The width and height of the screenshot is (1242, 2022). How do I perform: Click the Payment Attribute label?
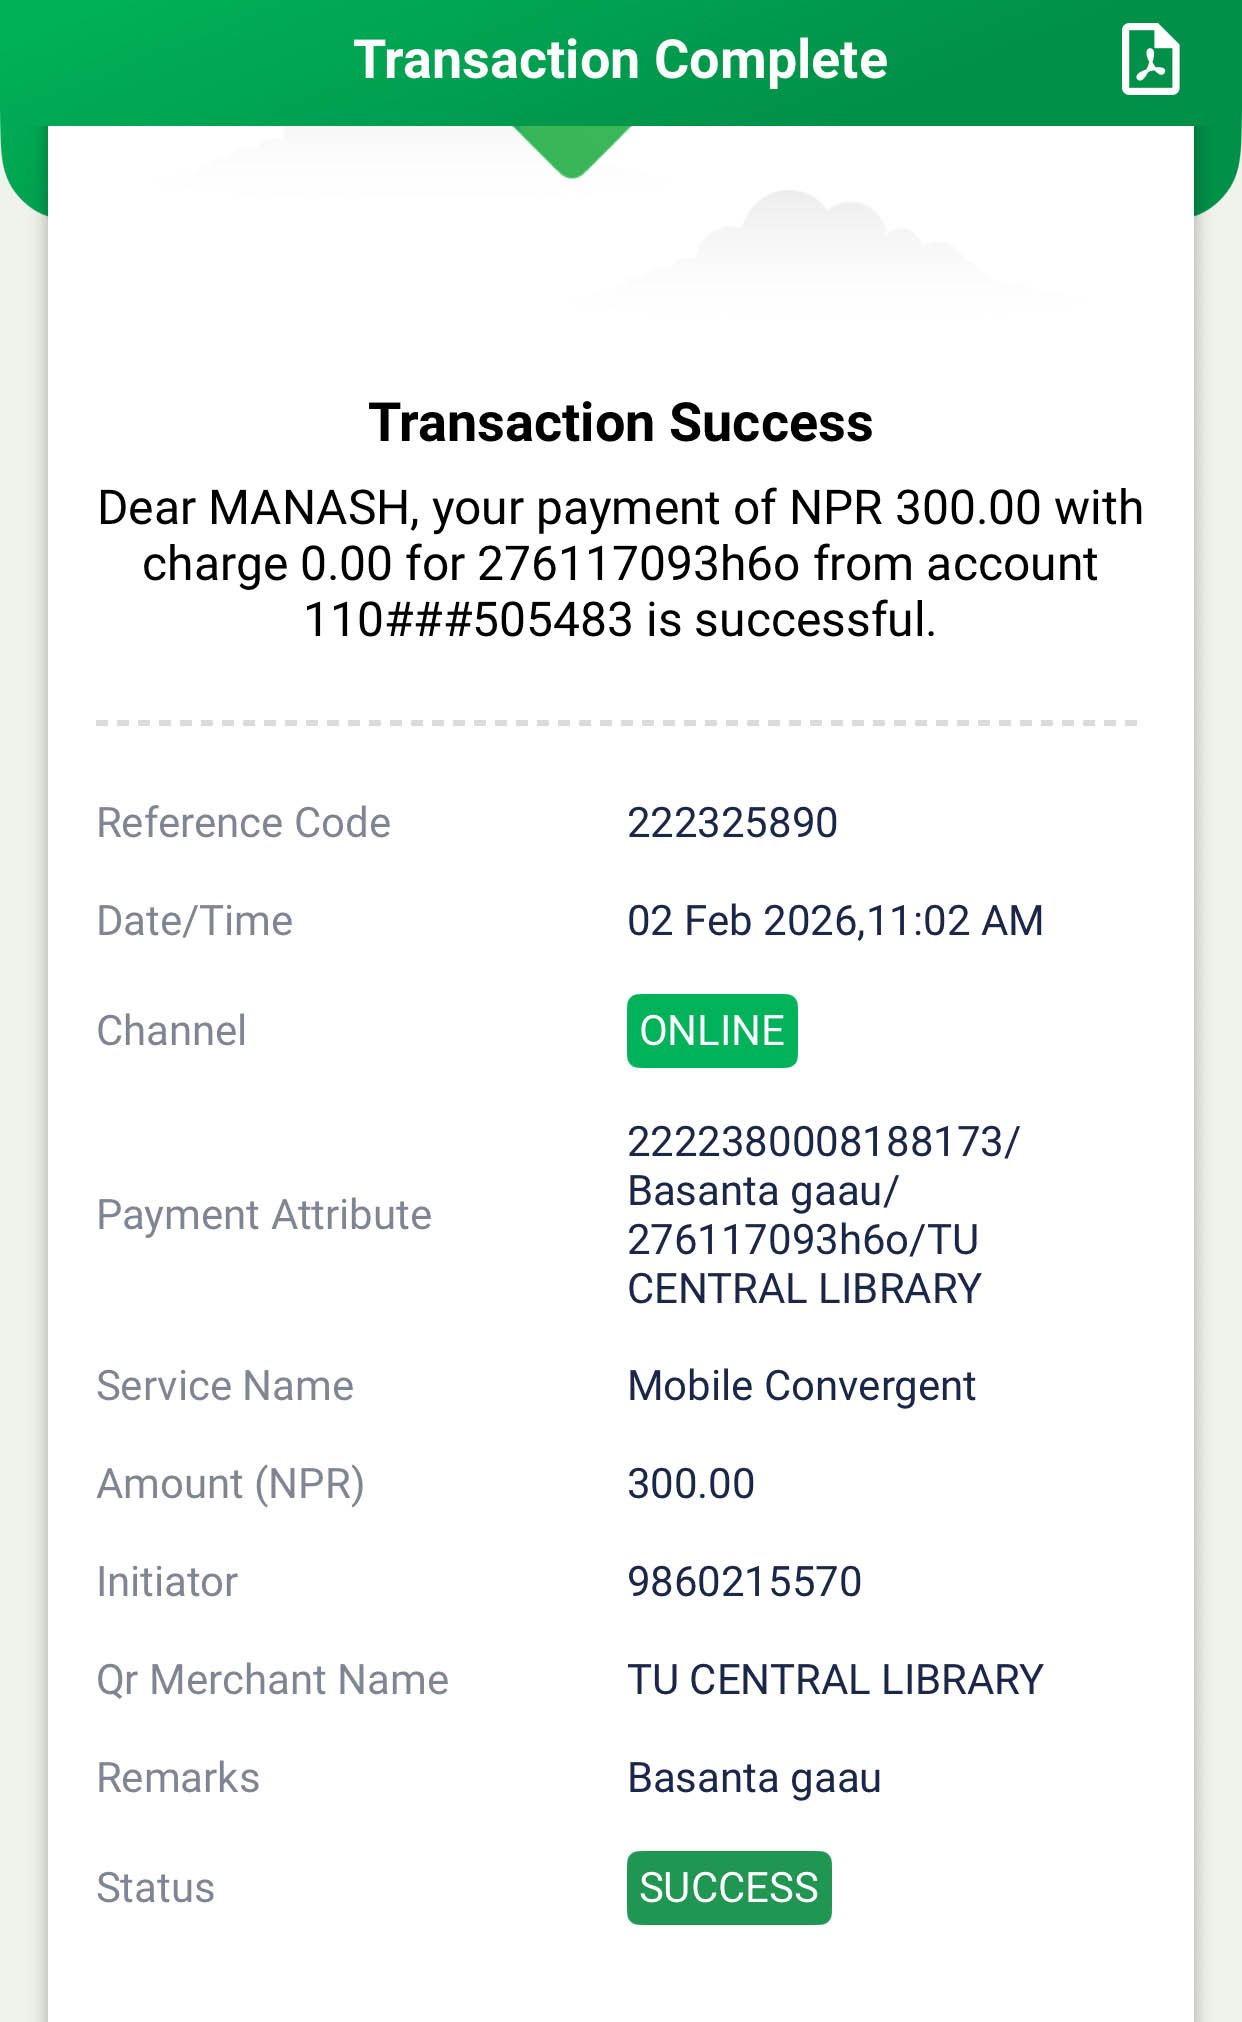[264, 1215]
